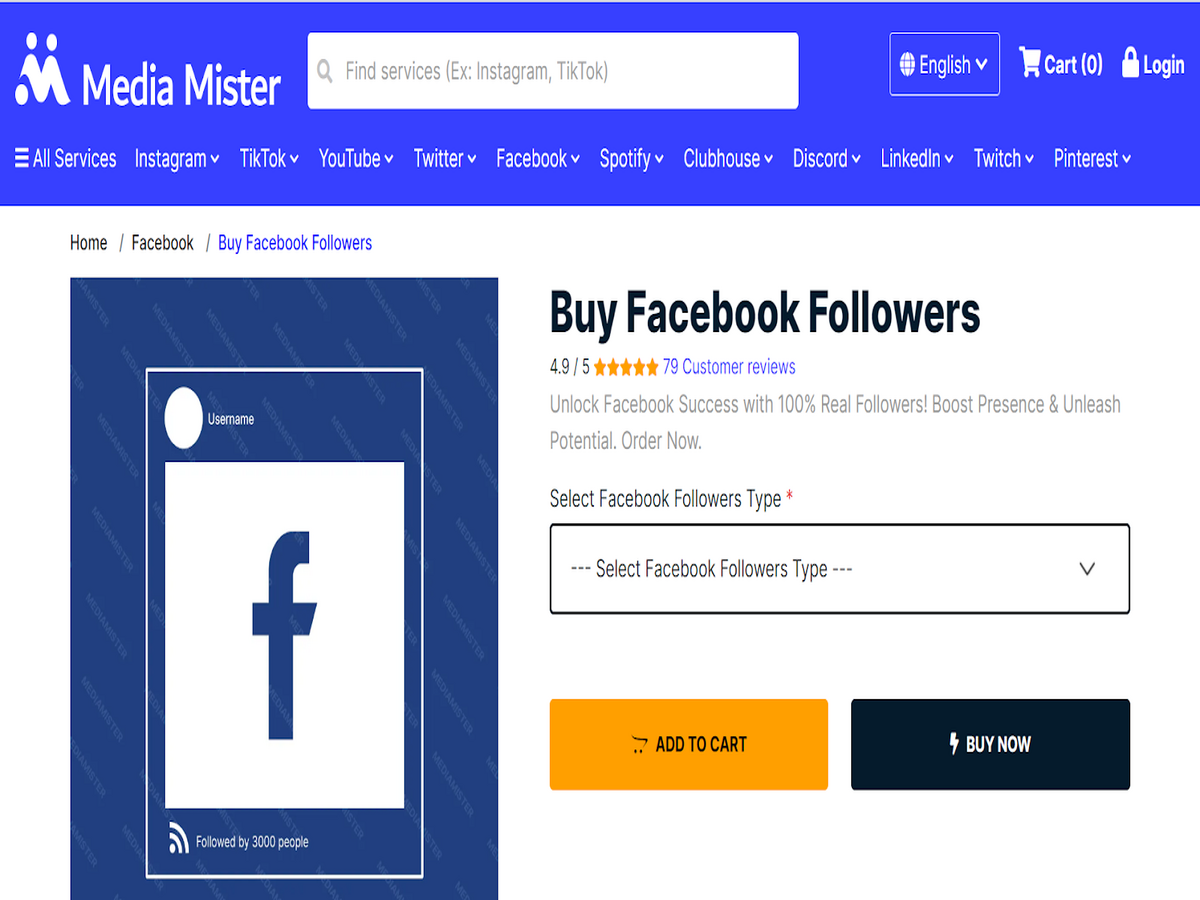Click the BUY NOW button
Viewport: 1200px width, 900px height.
(x=990, y=744)
